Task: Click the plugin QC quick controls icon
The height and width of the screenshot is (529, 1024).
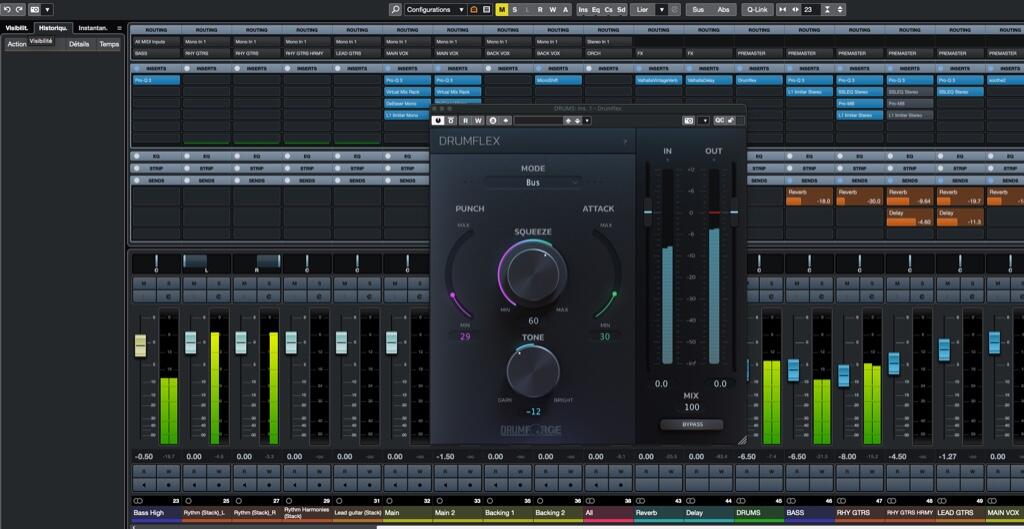Action: click(719, 120)
